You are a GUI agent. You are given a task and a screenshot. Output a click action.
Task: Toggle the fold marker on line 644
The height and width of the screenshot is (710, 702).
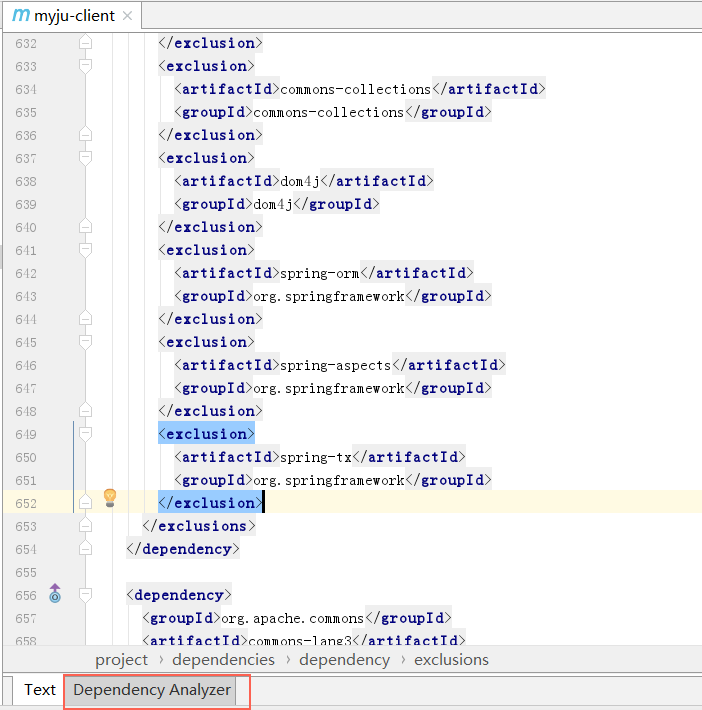point(85,318)
